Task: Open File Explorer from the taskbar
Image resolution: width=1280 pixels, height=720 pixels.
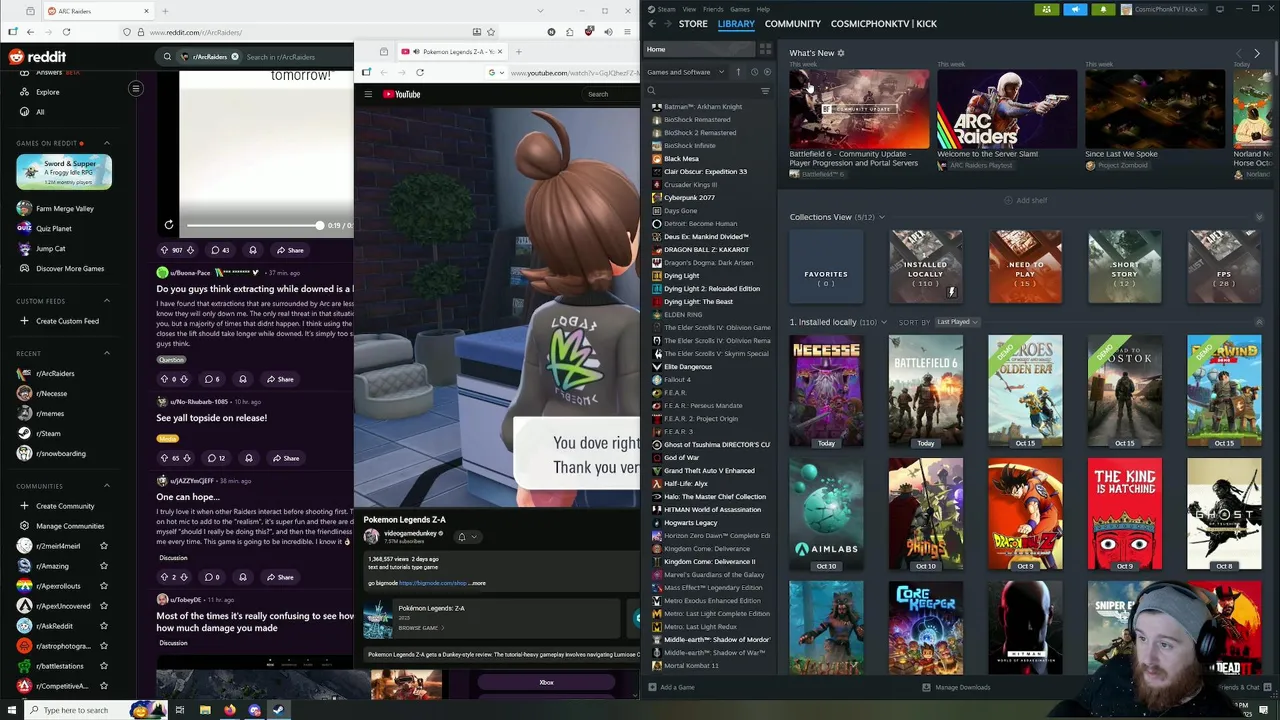Action: pos(205,710)
